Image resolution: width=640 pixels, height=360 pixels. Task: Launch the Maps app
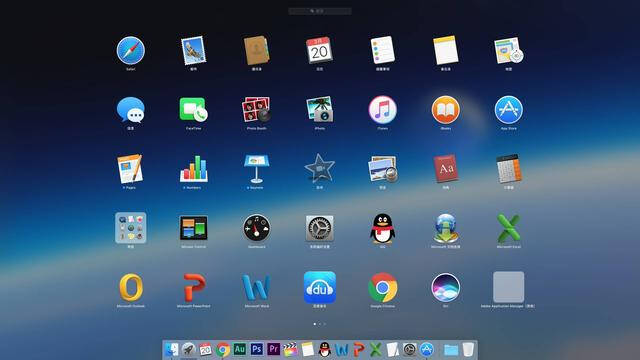click(509, 51)
